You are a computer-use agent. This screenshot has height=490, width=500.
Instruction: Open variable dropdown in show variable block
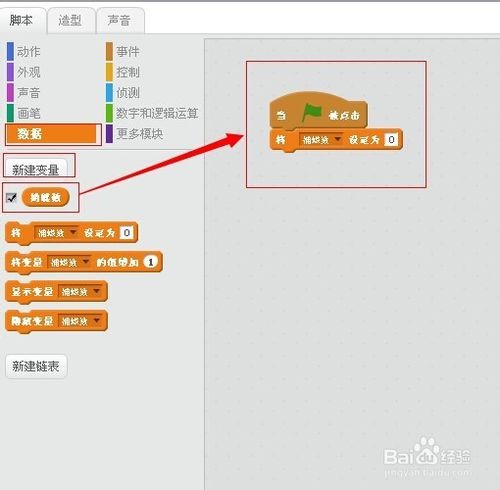click(x=80, y=292)
